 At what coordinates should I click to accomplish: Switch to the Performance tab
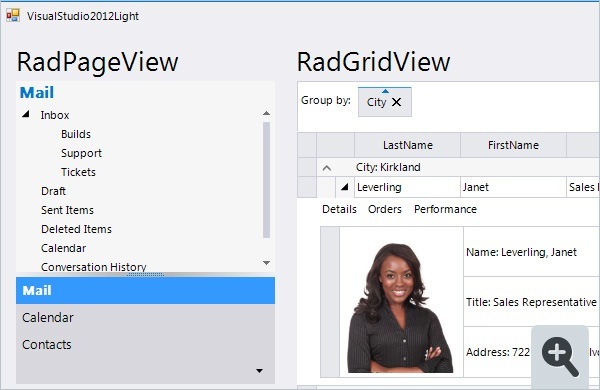coord(445,209)
